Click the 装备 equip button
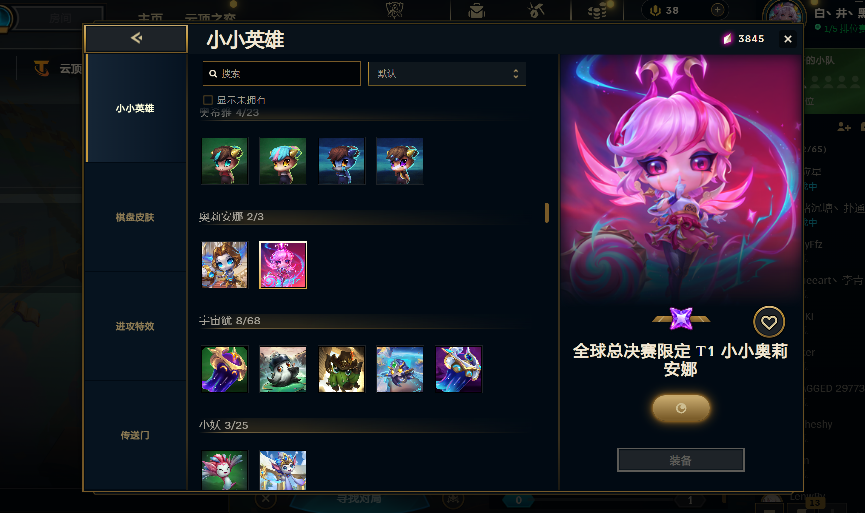Screen dimensions: 865x513 coord(681,460)
